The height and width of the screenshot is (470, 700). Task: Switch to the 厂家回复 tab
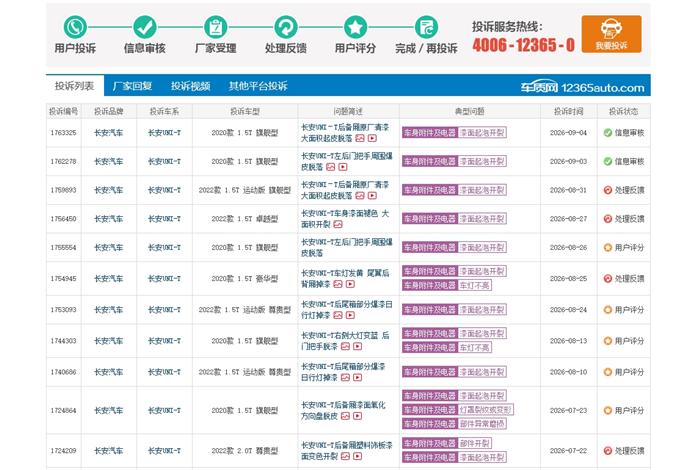pyautogui.click(x=132, y=86)
